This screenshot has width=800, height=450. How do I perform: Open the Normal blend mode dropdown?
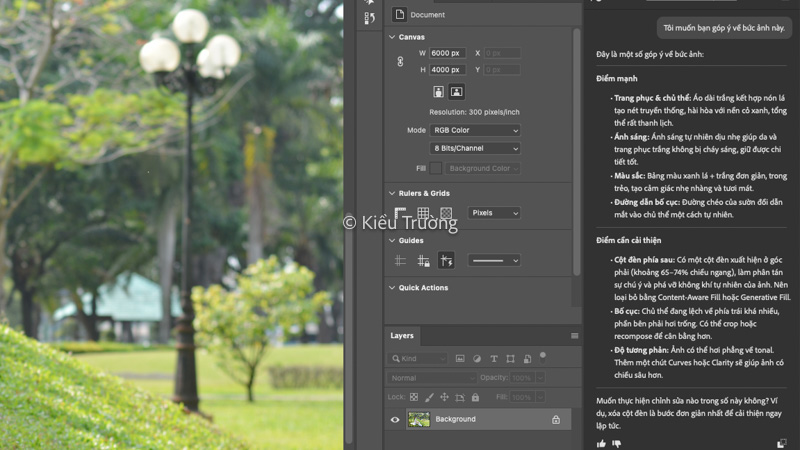[x=431, y=378]
